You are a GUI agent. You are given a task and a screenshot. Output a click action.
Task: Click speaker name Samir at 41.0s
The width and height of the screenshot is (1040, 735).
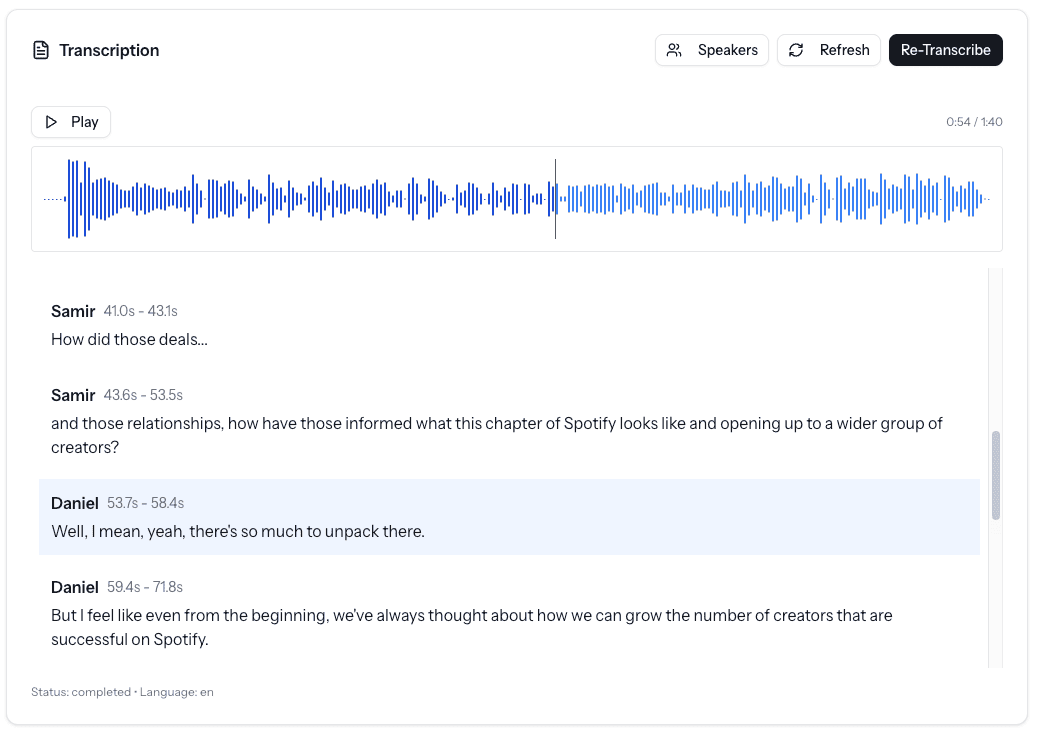[x=73, y=311]
